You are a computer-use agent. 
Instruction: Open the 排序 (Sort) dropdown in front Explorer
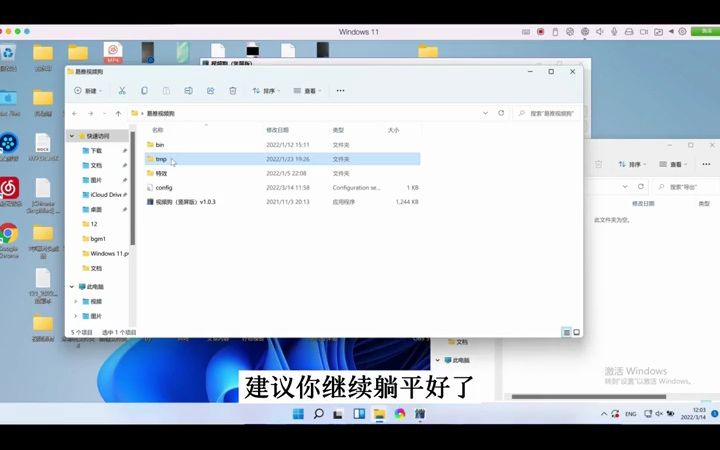tap(266, 91)
